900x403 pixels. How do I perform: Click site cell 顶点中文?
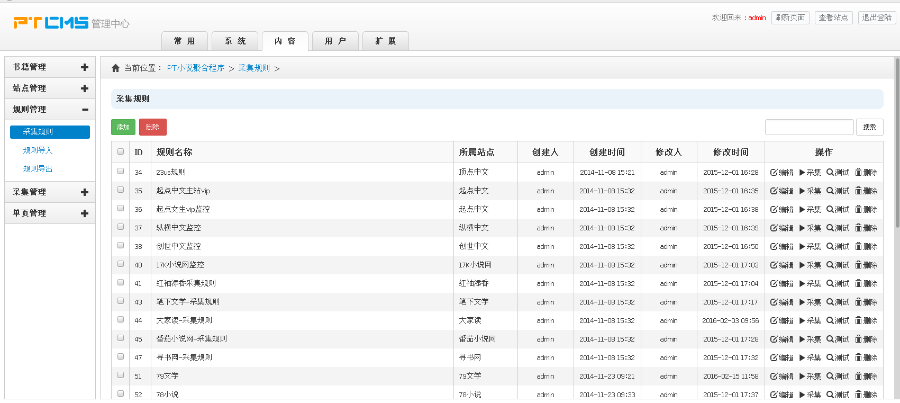(x=474, y=172)
